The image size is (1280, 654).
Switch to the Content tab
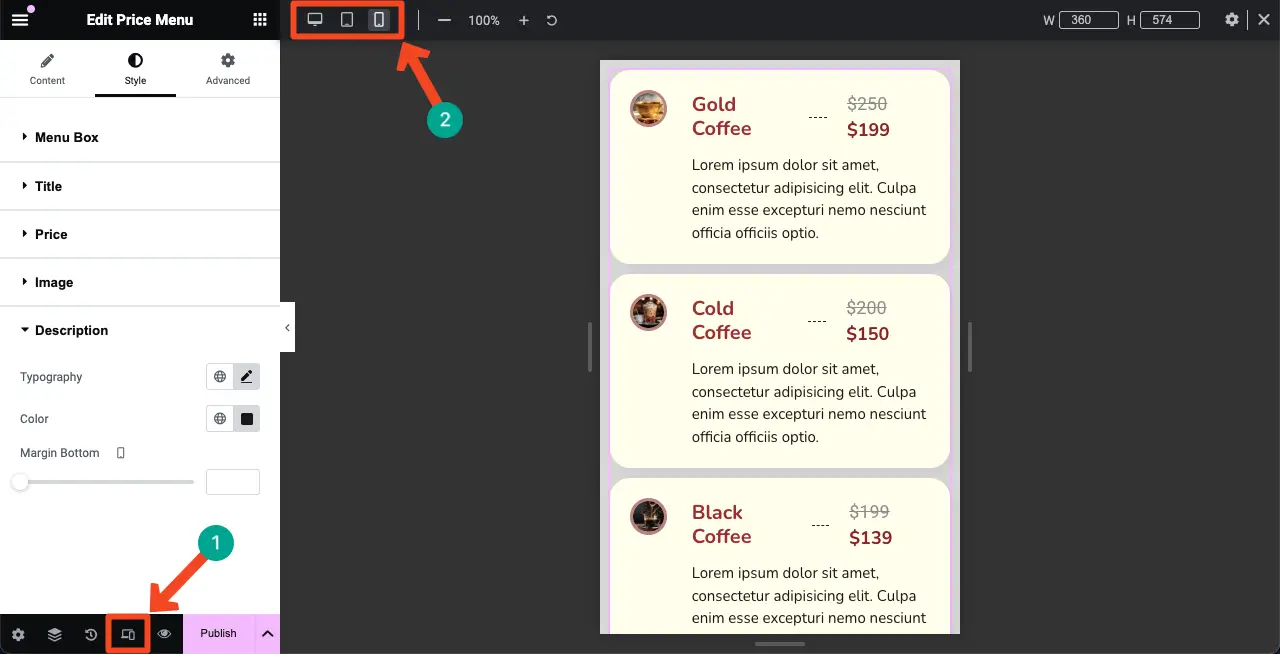coord(47,70)
